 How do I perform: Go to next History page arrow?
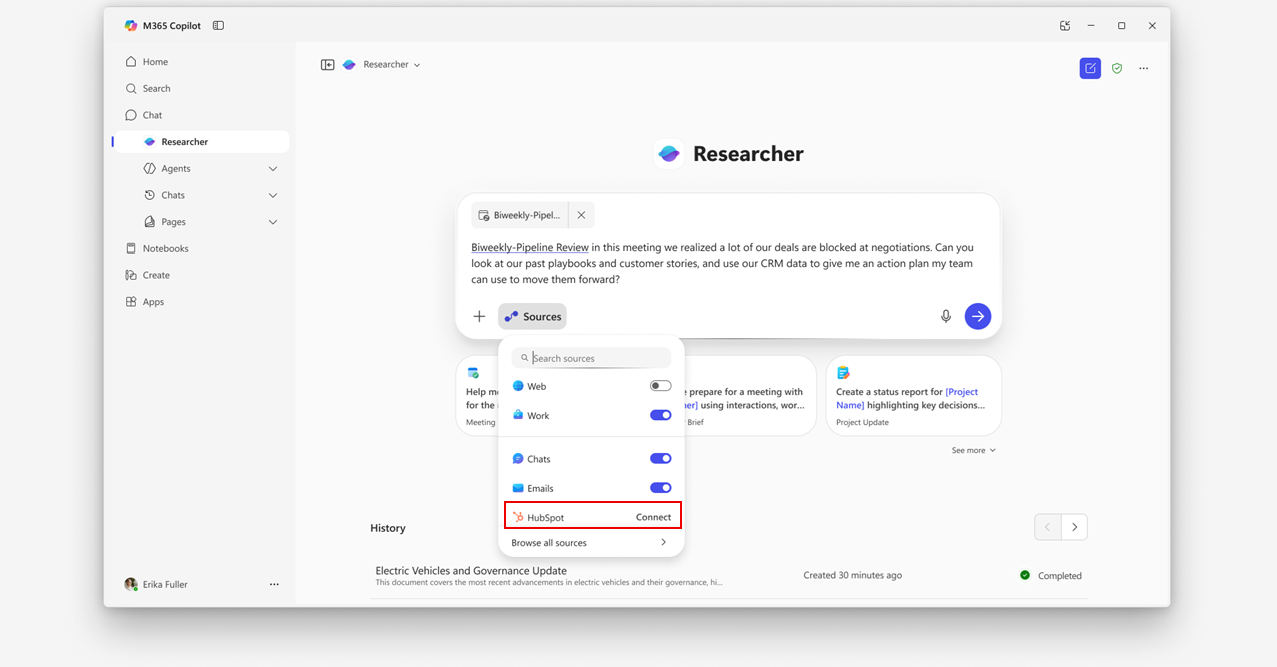1074,527
